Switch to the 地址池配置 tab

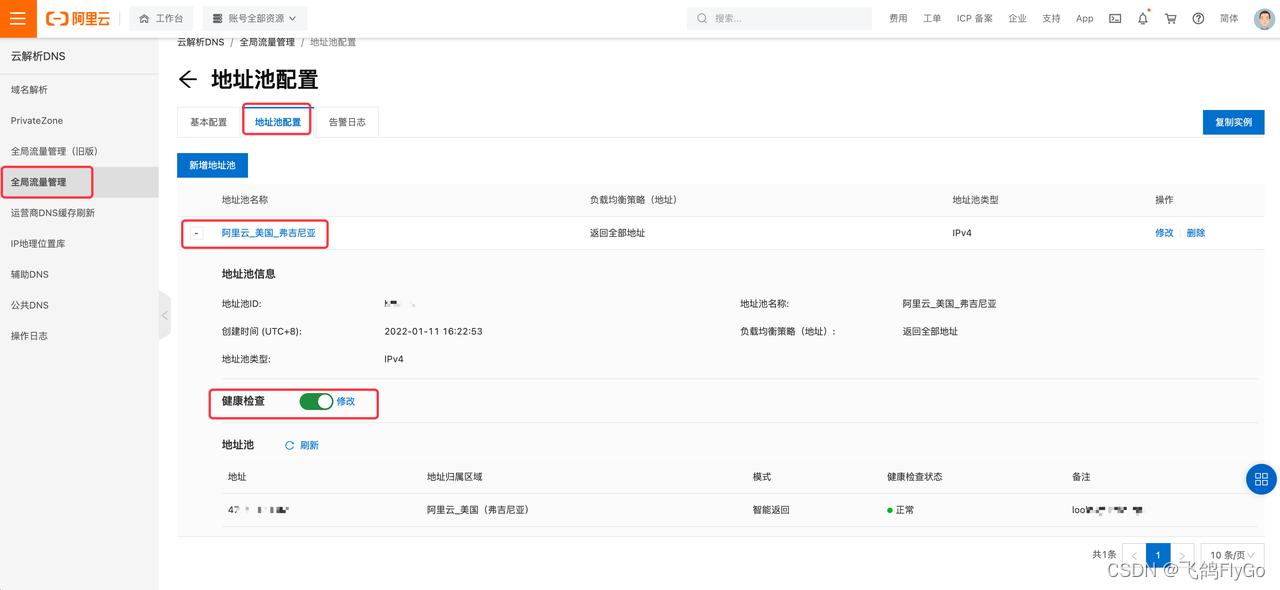(278, 122)
